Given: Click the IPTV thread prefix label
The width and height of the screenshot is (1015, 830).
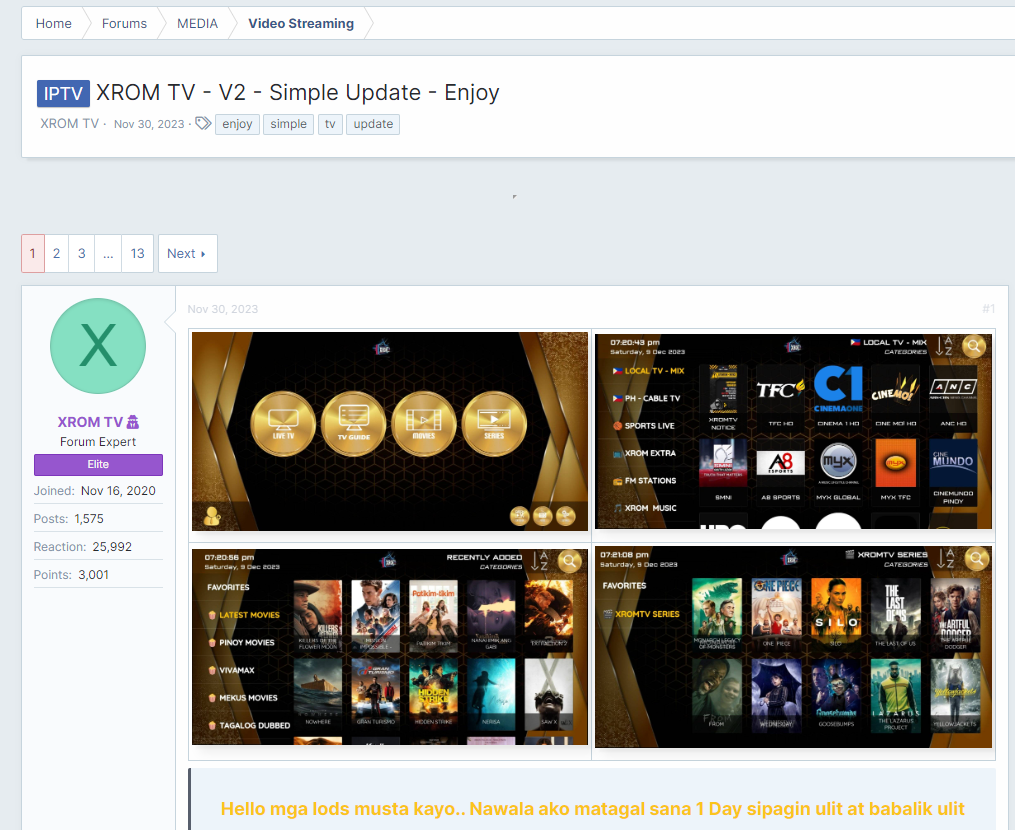Looking at the screenshot, I should [x=63, y=94].
